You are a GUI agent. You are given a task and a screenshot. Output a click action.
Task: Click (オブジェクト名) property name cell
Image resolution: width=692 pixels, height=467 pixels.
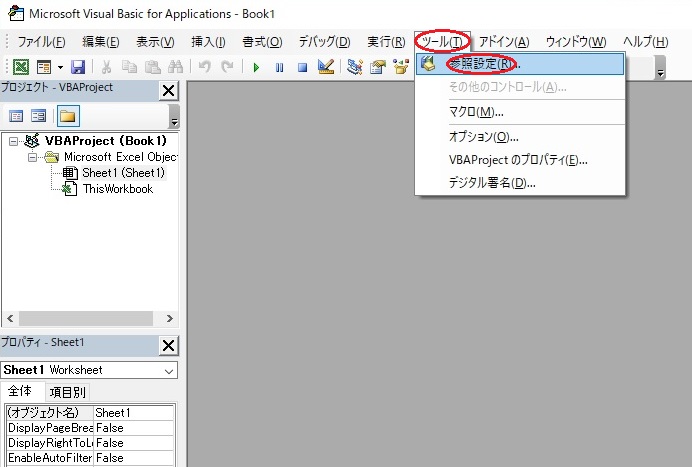[x=49, y=413]
